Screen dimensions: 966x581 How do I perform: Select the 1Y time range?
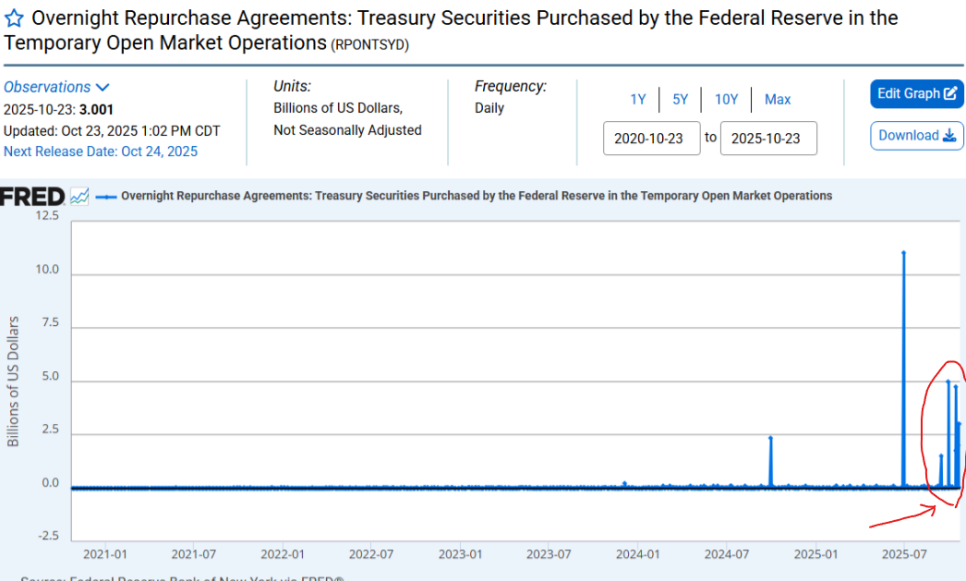click(637, 99)
